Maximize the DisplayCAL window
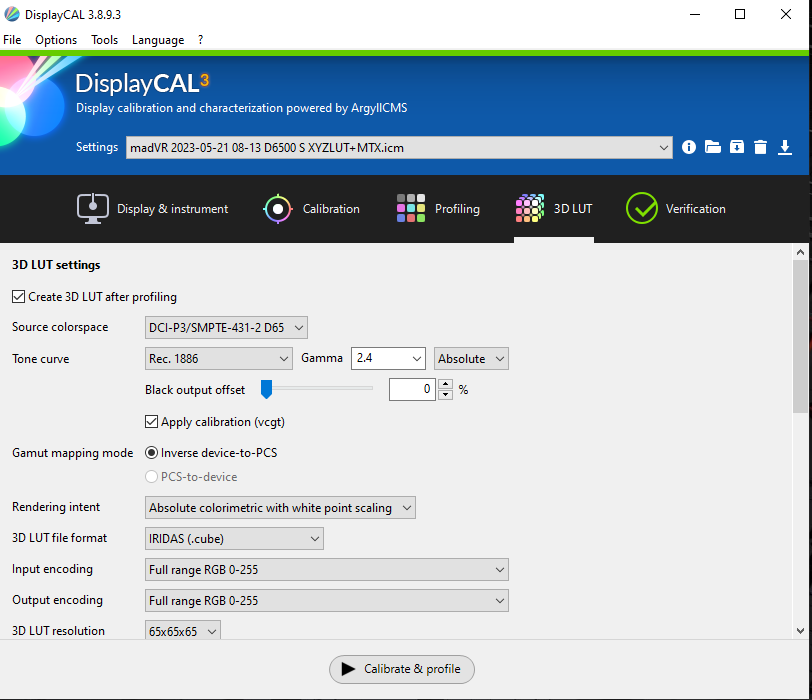This screenshot has height=700, width=812. [x=740, y=14]
